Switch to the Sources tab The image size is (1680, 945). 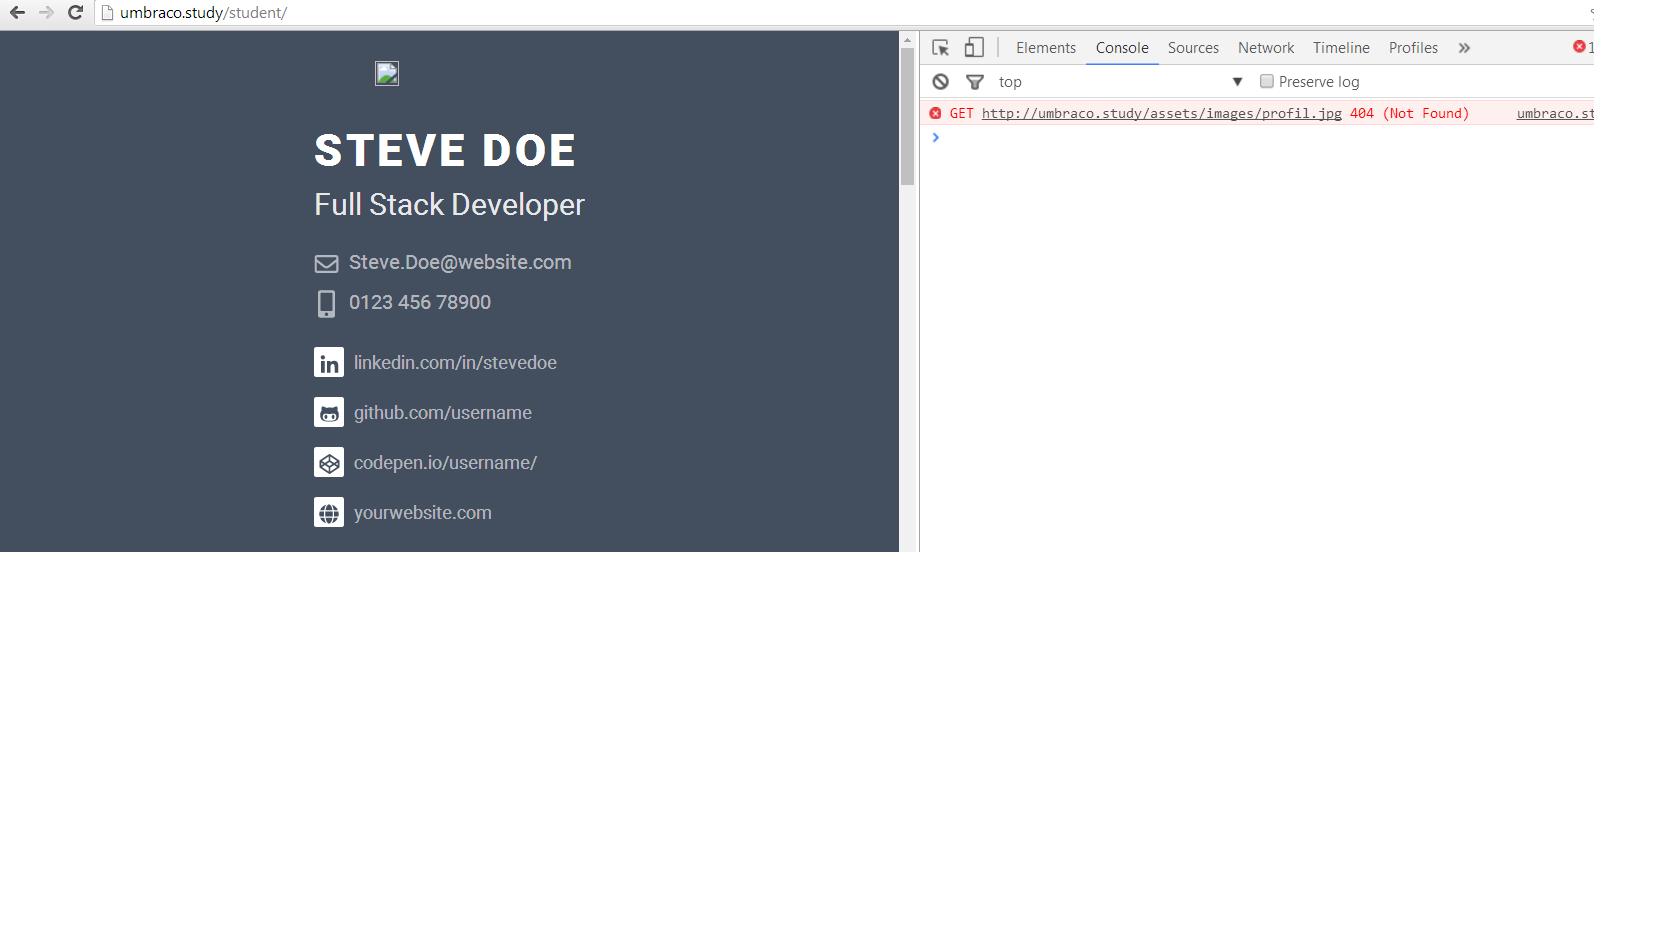click(1193, 47)
